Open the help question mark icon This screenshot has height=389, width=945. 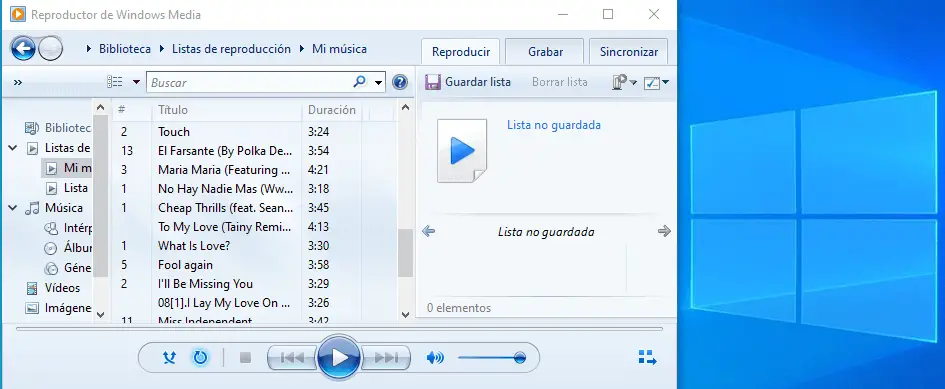coord(400,82)
